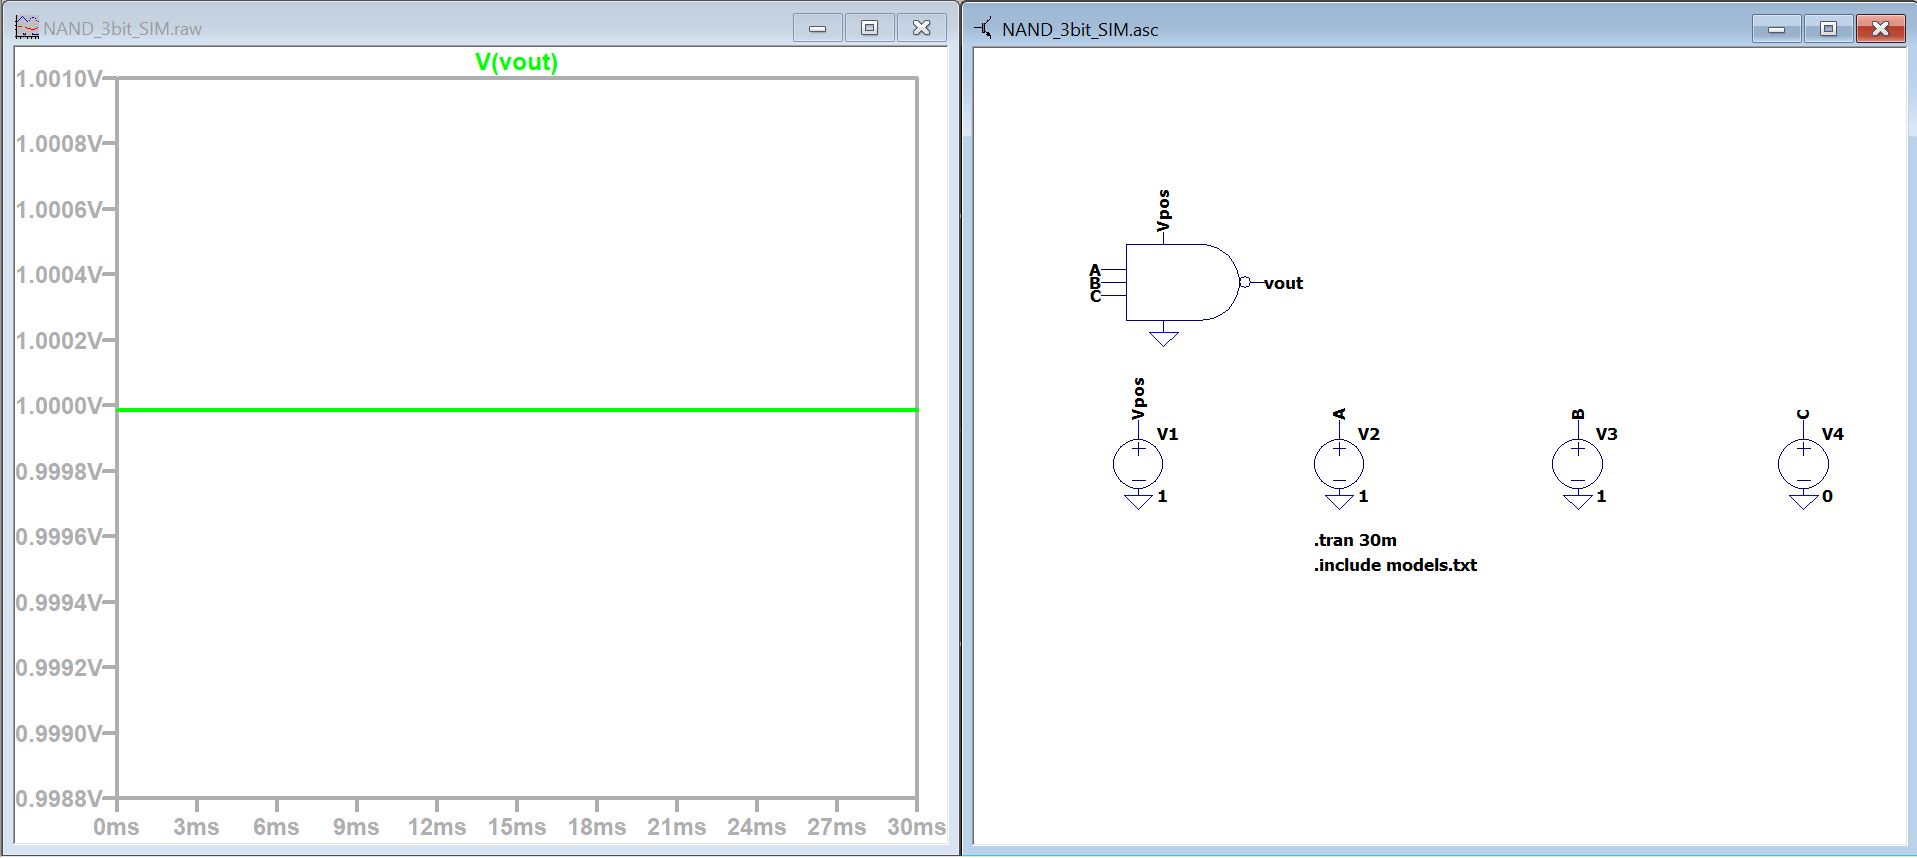Select the .include models.txt directive

pos(1395,565)
